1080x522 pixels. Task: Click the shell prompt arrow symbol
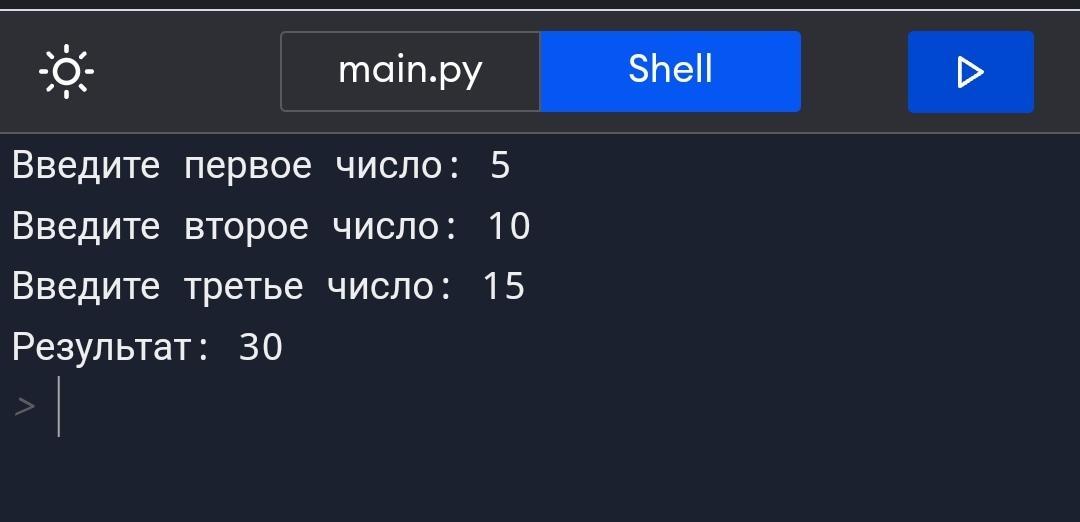(25, 406)
